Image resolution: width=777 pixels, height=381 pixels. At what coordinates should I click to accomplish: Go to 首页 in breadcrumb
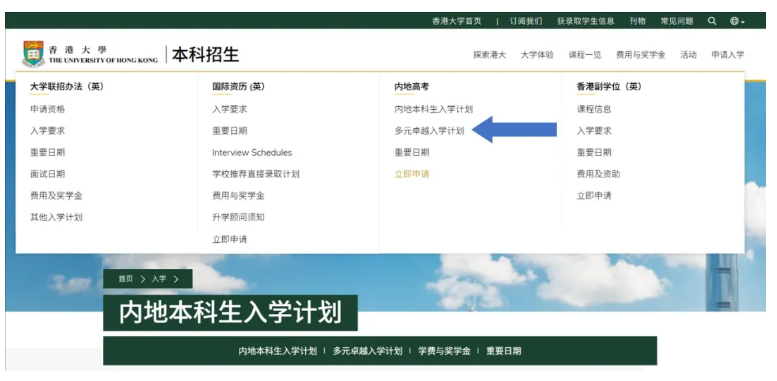pyautogui.click(x=126, y=279)
